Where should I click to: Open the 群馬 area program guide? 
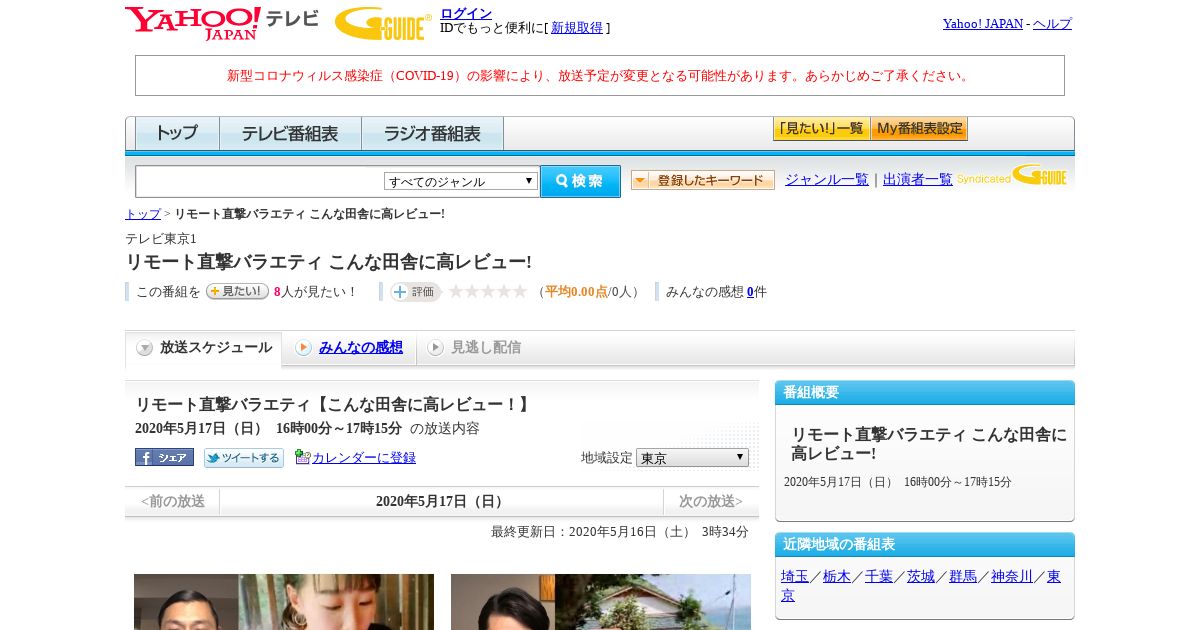963,576
